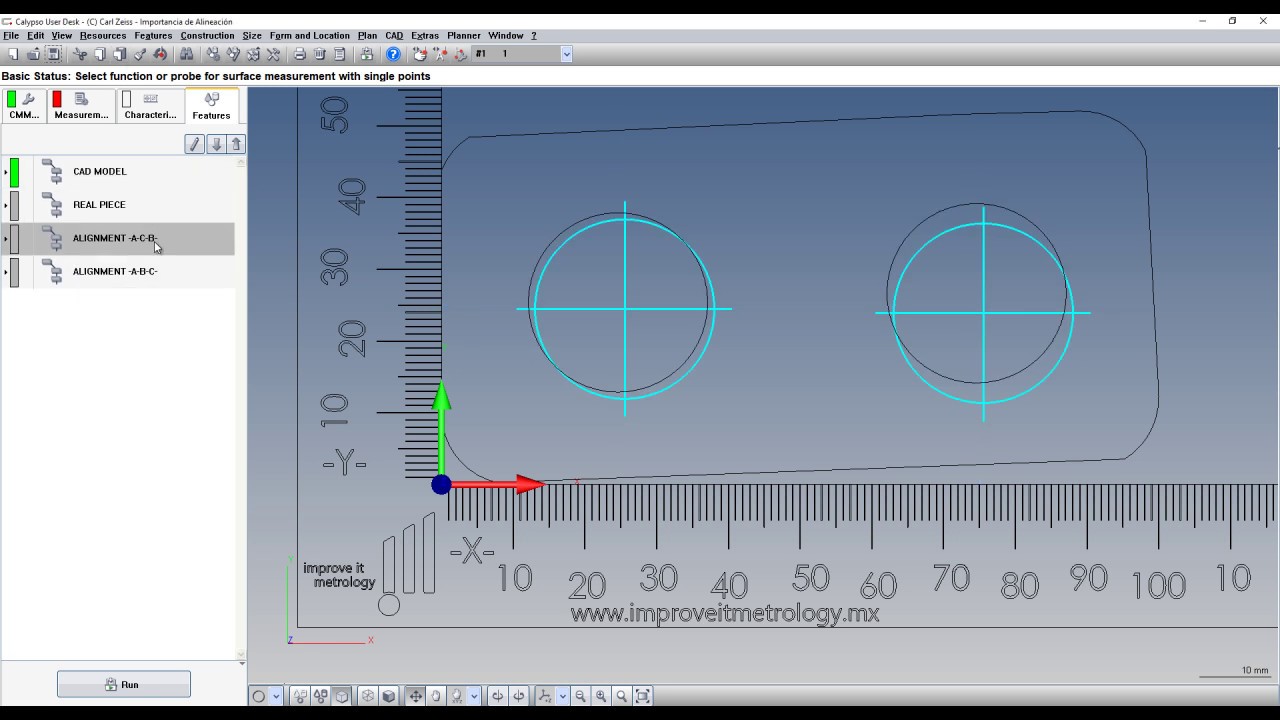This screenshot has width=1280, height=720.
Task: Click the left cyan circle in CAD view
Action: 625,309
